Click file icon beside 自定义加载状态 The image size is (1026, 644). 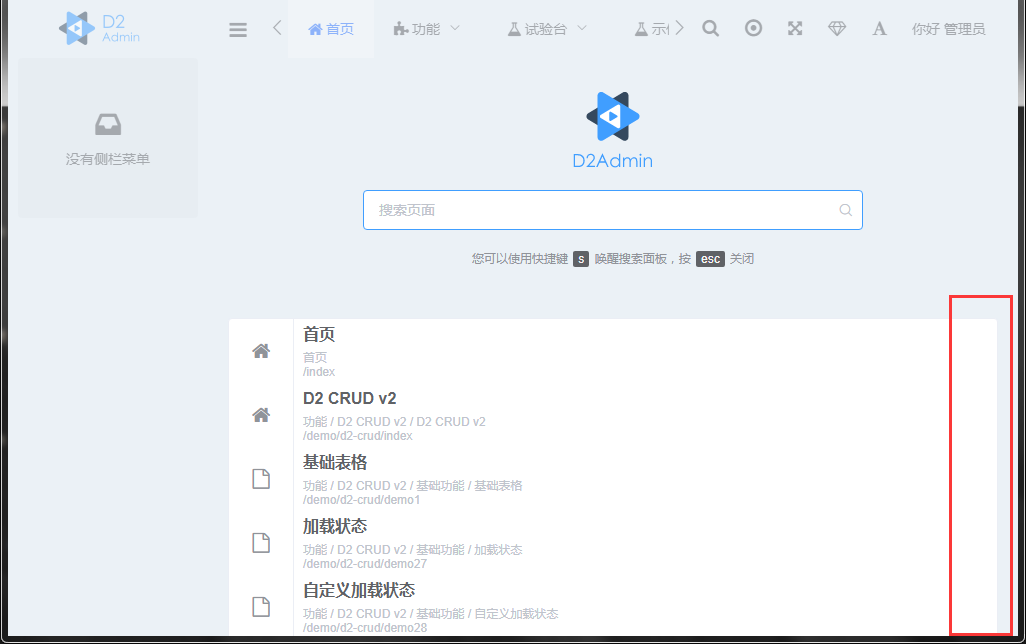tap(261, 607)
